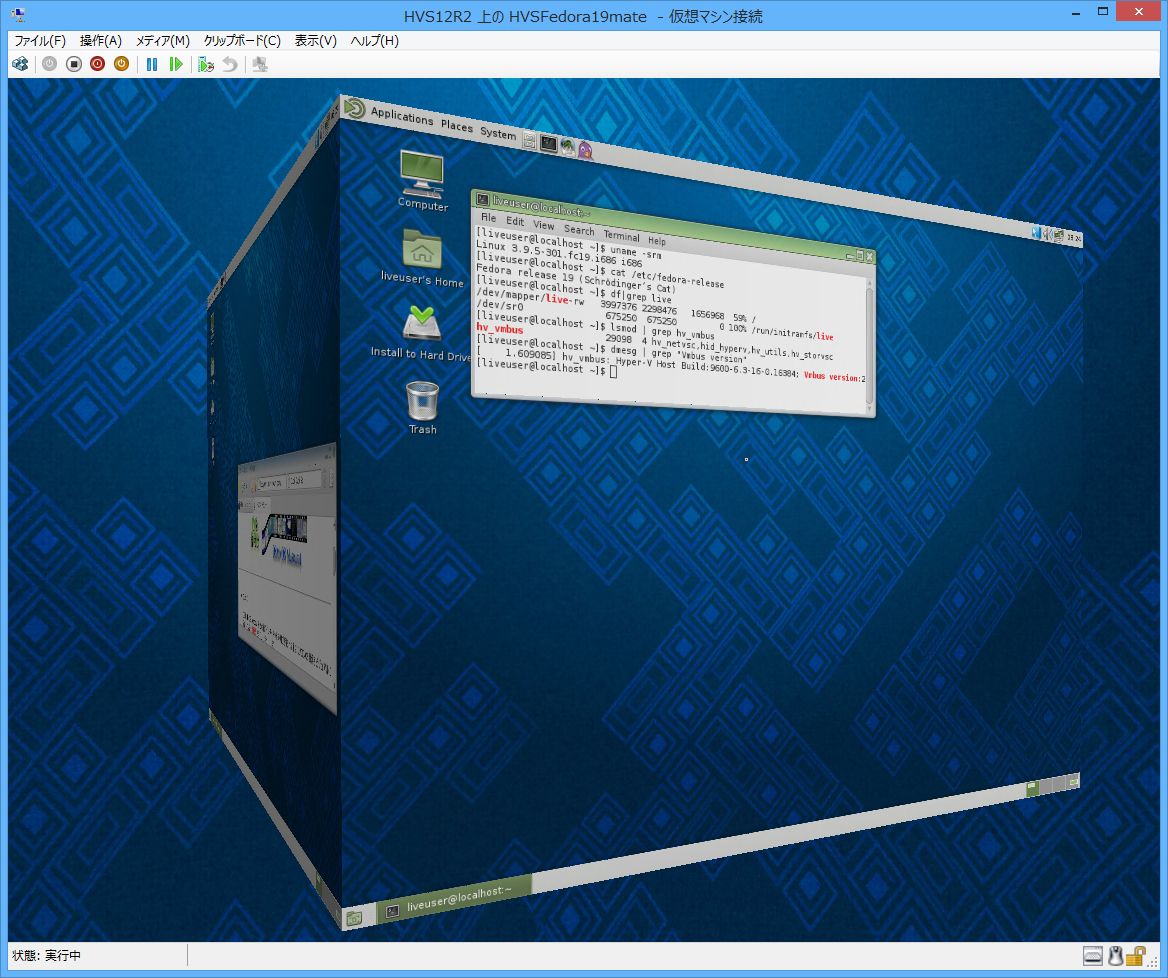Click the Checkpoint snapshot toolbar icon
This screenshot has width=1168, height=978.
(x=206, y=64)
